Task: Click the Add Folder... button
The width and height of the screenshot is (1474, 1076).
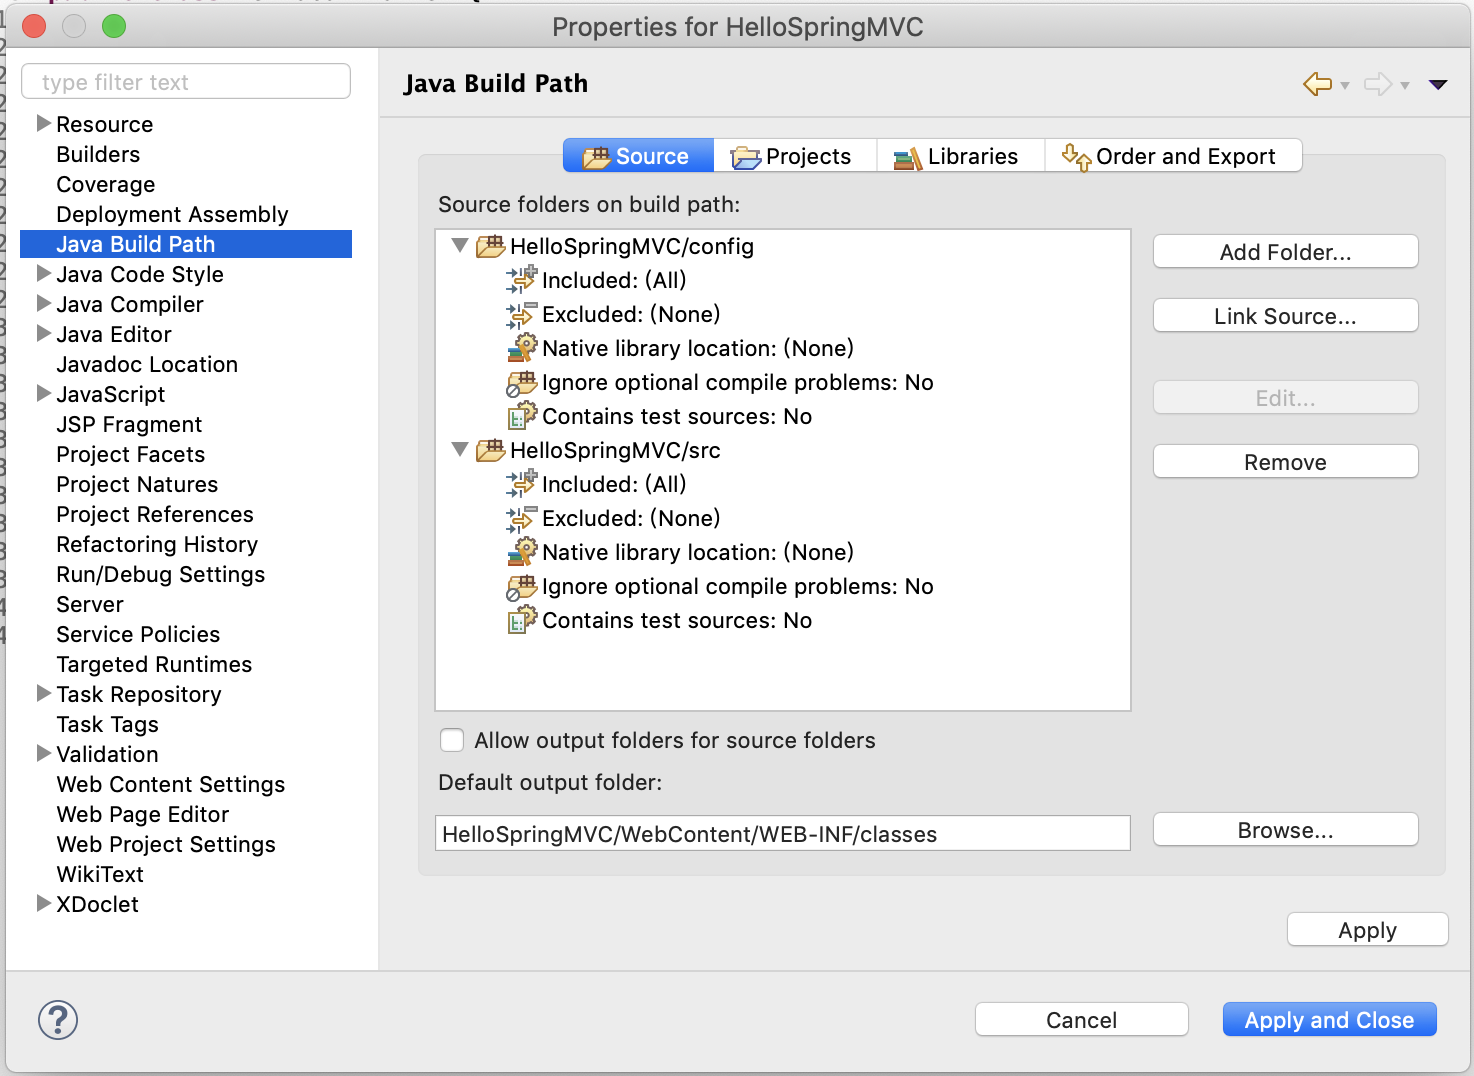Action: pos(1286,252)
